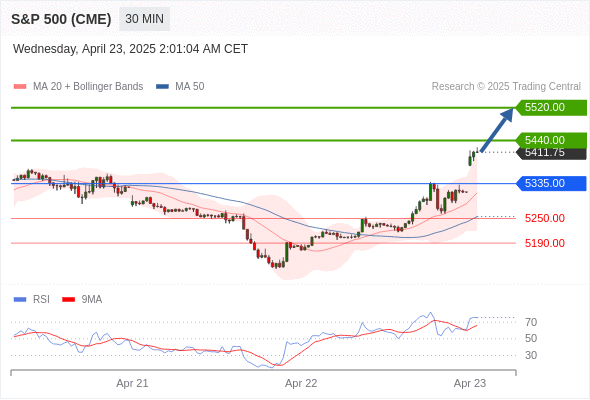The width and height of the screenshot is (590, 400).
Task: Click the RSI 30 level label
Action: (x=531, y=355)
